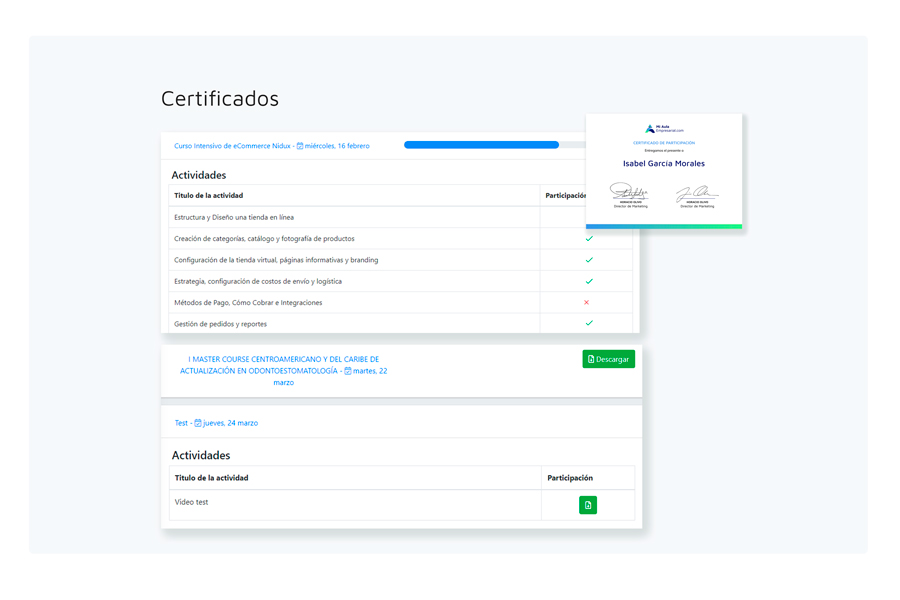Click the green check for Gestión de pedidos
Image resolution: width=900 pixels, height=600 pixels.
(590, 324)
